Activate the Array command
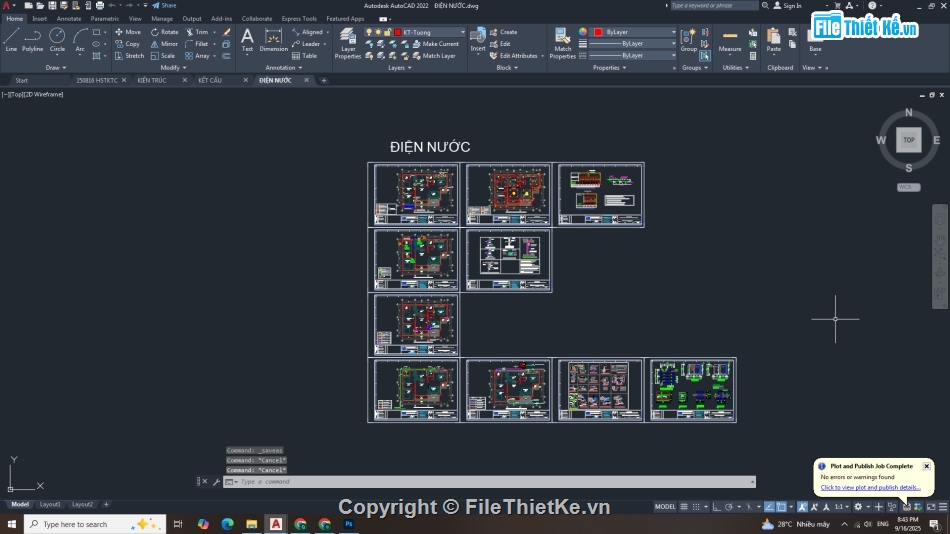 click(198, 56)
